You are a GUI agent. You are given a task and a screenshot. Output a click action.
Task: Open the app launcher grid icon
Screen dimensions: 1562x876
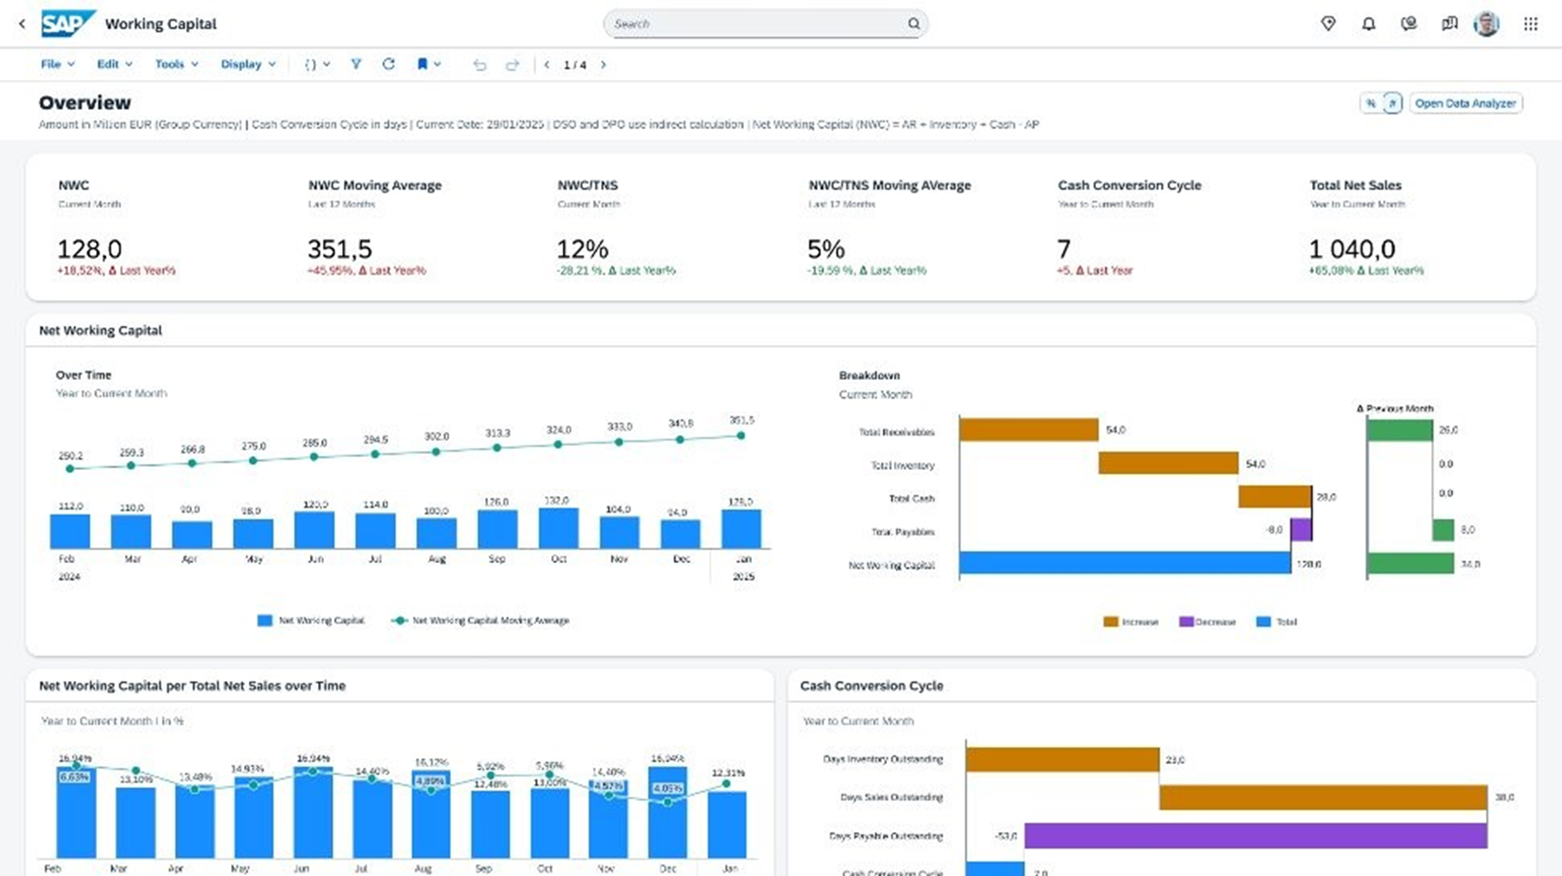(1530, 23)
